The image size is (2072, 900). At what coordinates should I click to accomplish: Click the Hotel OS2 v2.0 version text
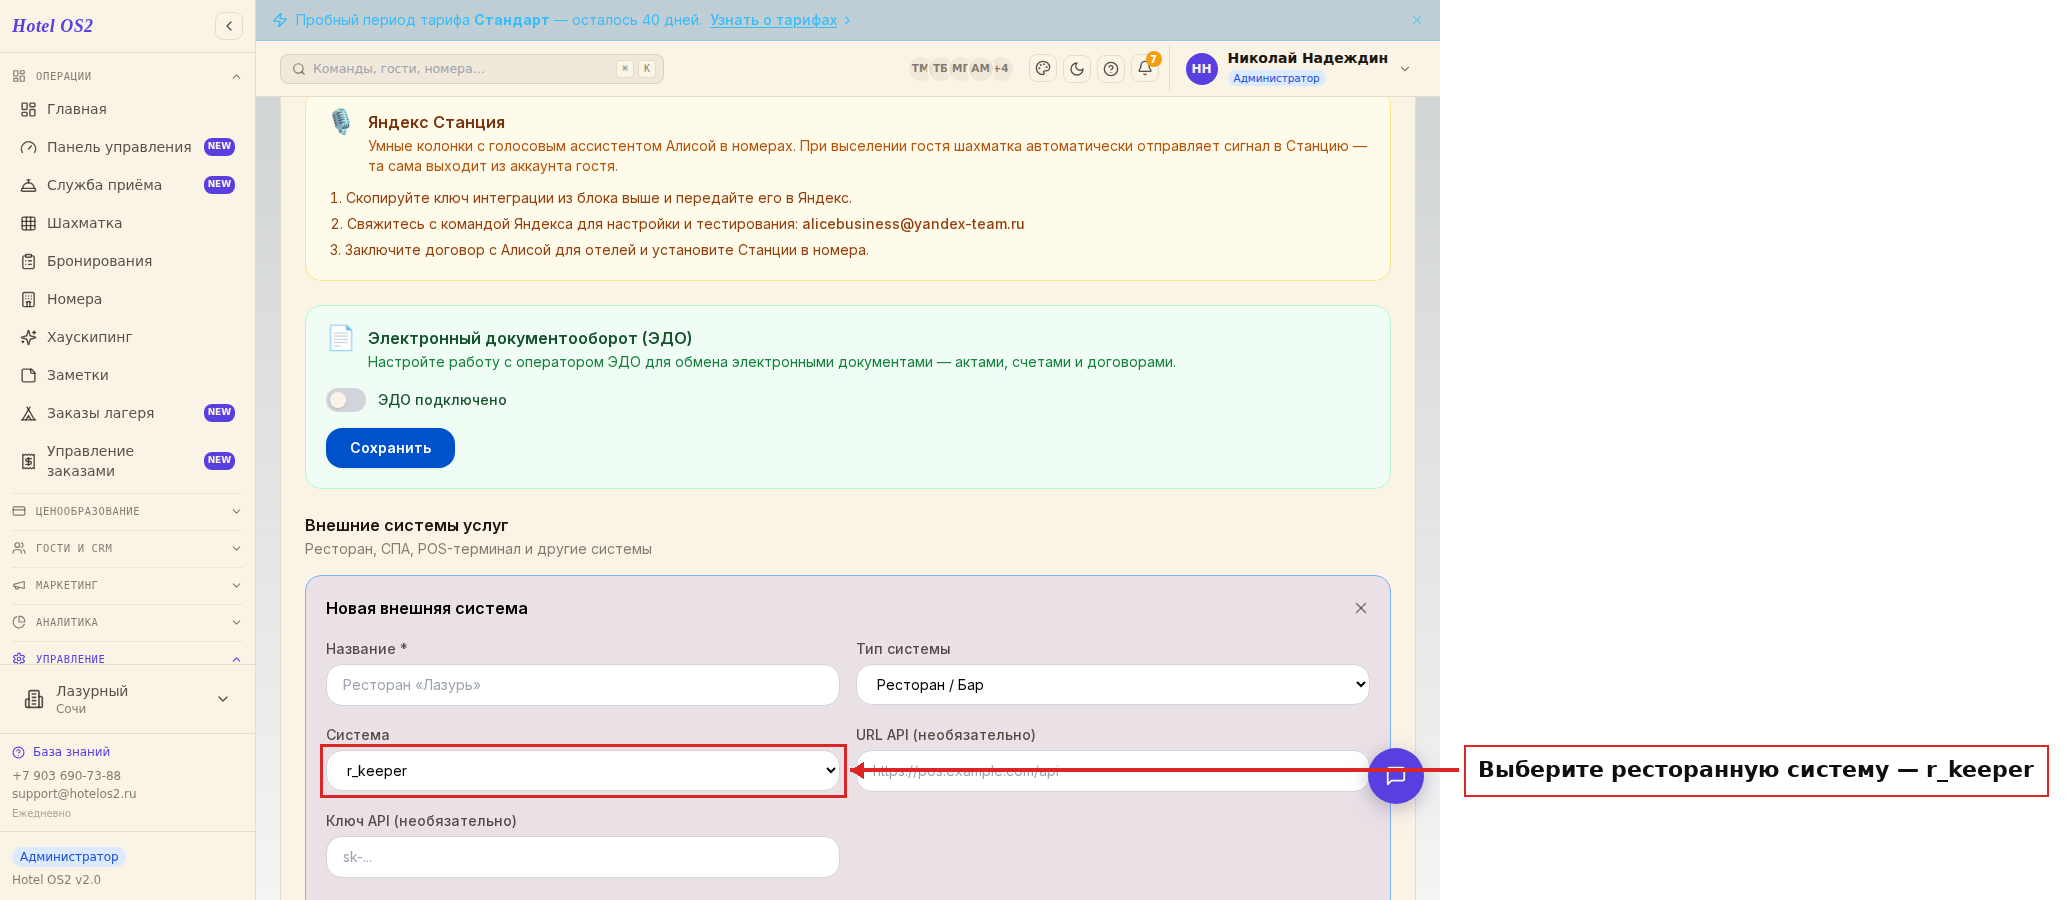(x=56, y=880)
